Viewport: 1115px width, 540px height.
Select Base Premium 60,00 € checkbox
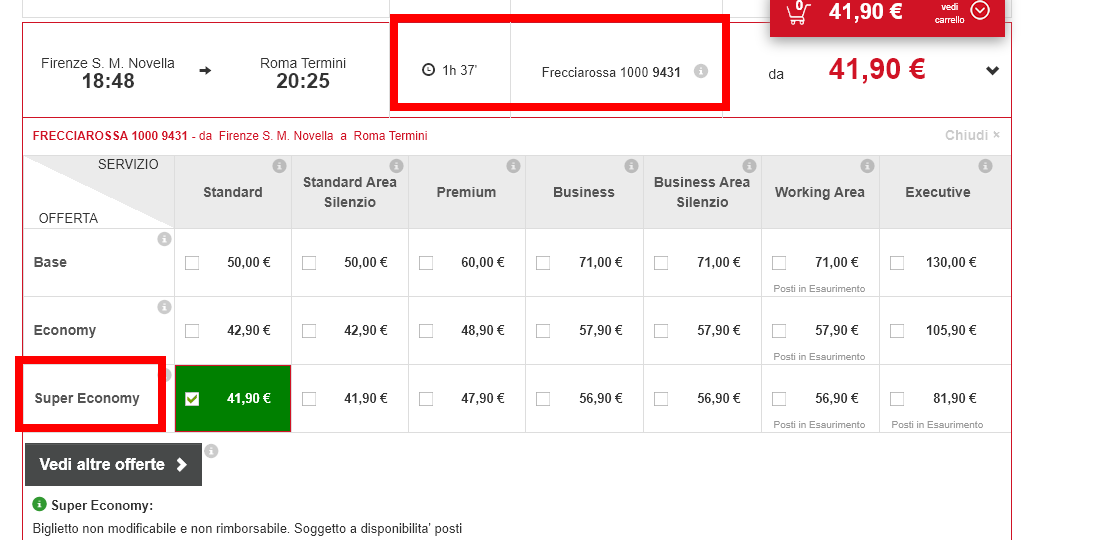pos(426,263)
